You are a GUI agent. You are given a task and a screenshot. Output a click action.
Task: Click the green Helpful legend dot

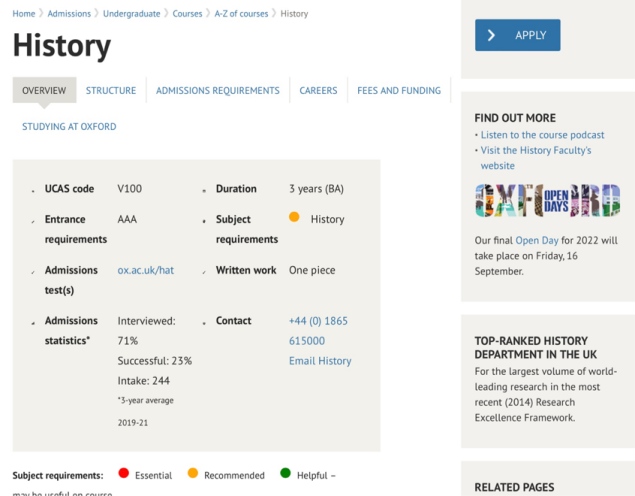[x=286, y=473]
